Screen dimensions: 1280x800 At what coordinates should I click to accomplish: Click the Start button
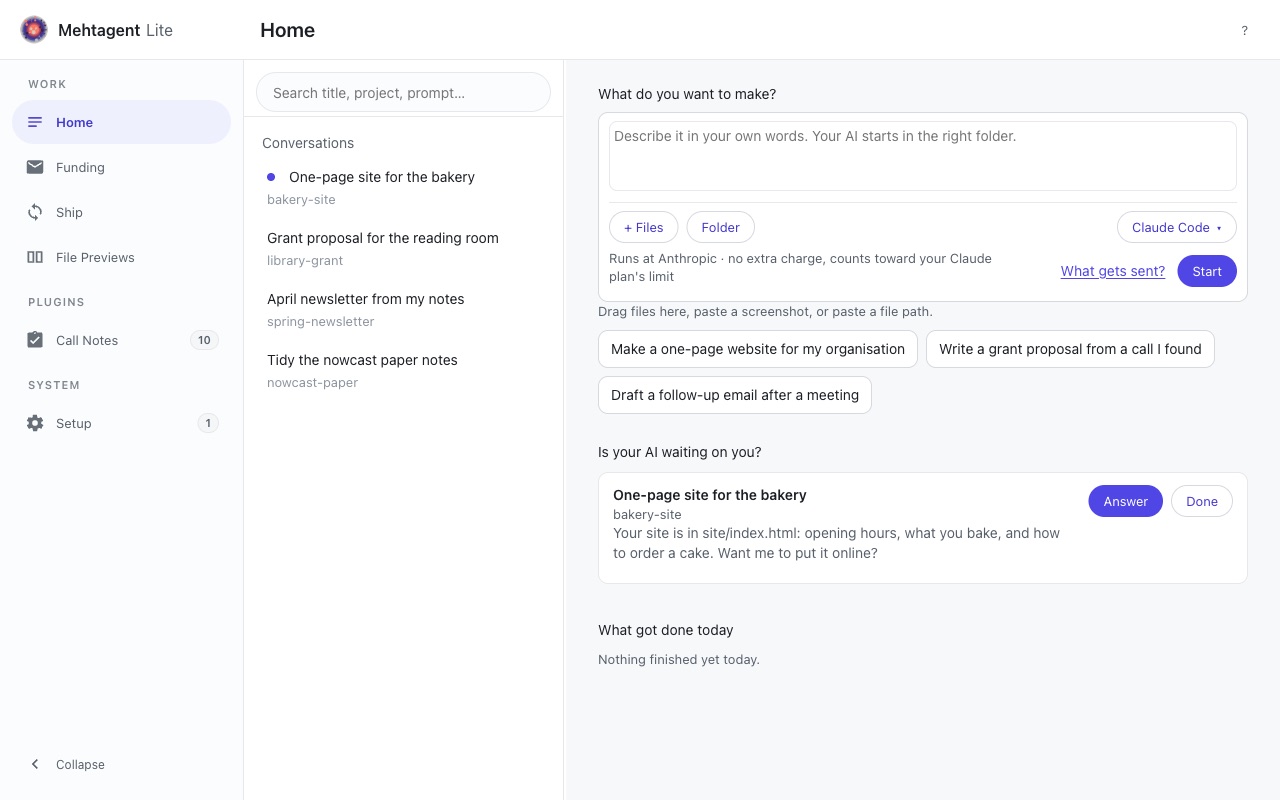pyautogui.click(x=1207, y=271)
